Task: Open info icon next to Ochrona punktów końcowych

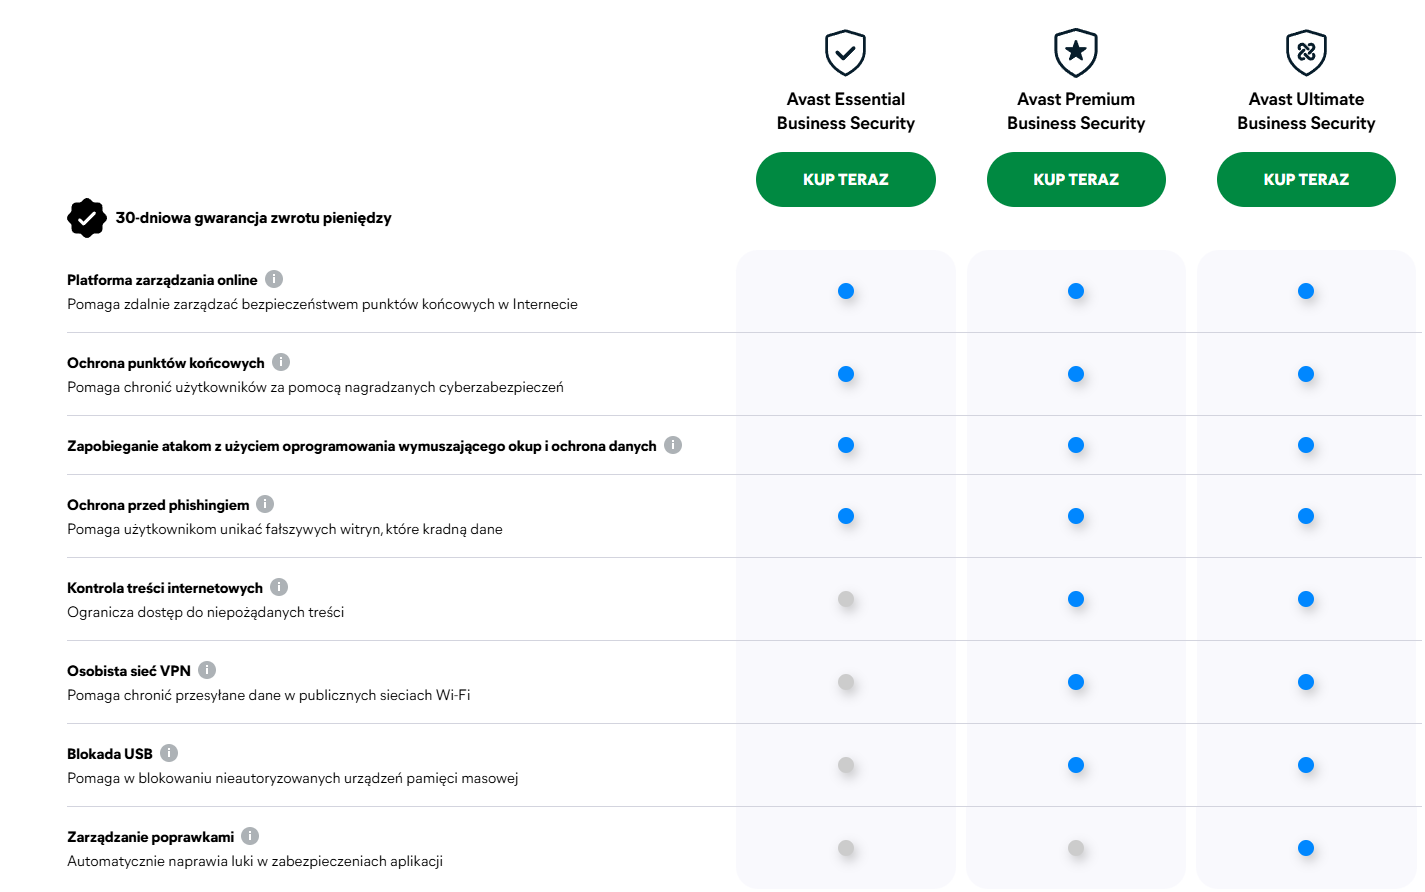Action: (281, 362)
